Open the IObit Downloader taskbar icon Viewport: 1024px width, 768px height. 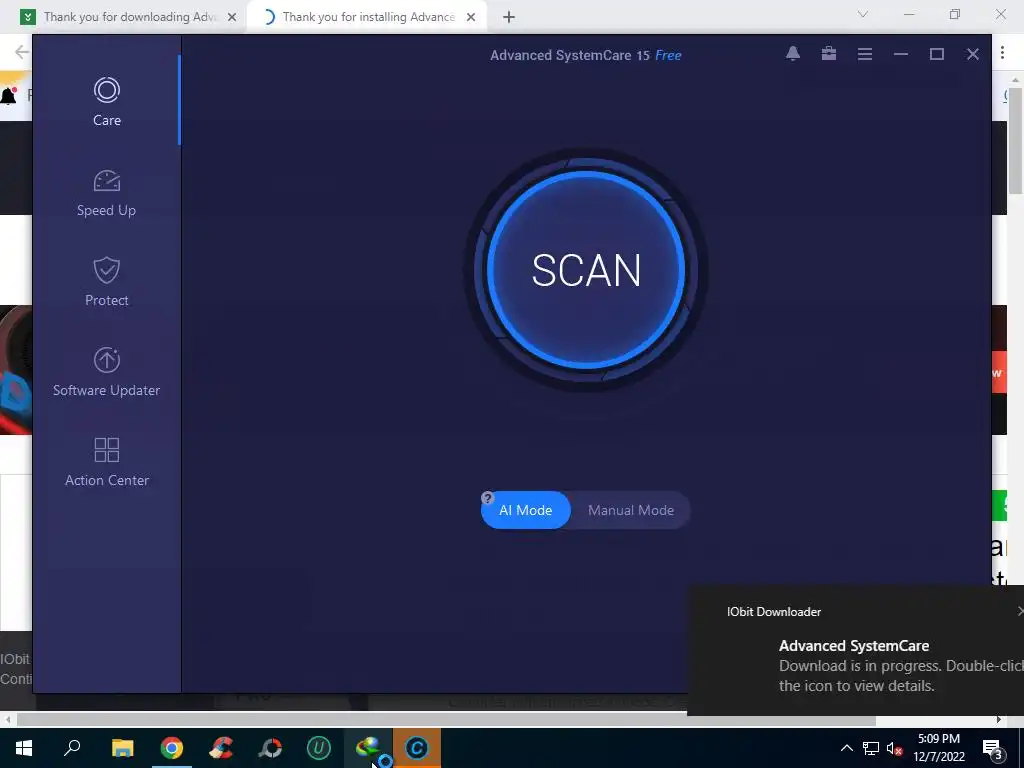[x=368, y=748]
